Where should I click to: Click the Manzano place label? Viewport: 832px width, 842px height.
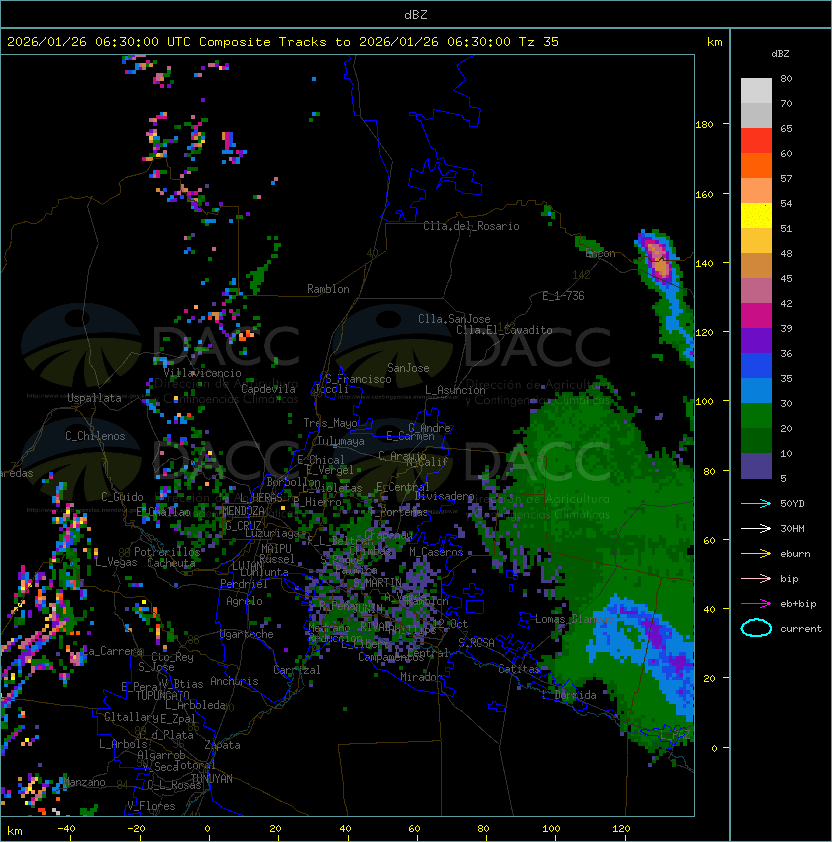coord(84,782)
